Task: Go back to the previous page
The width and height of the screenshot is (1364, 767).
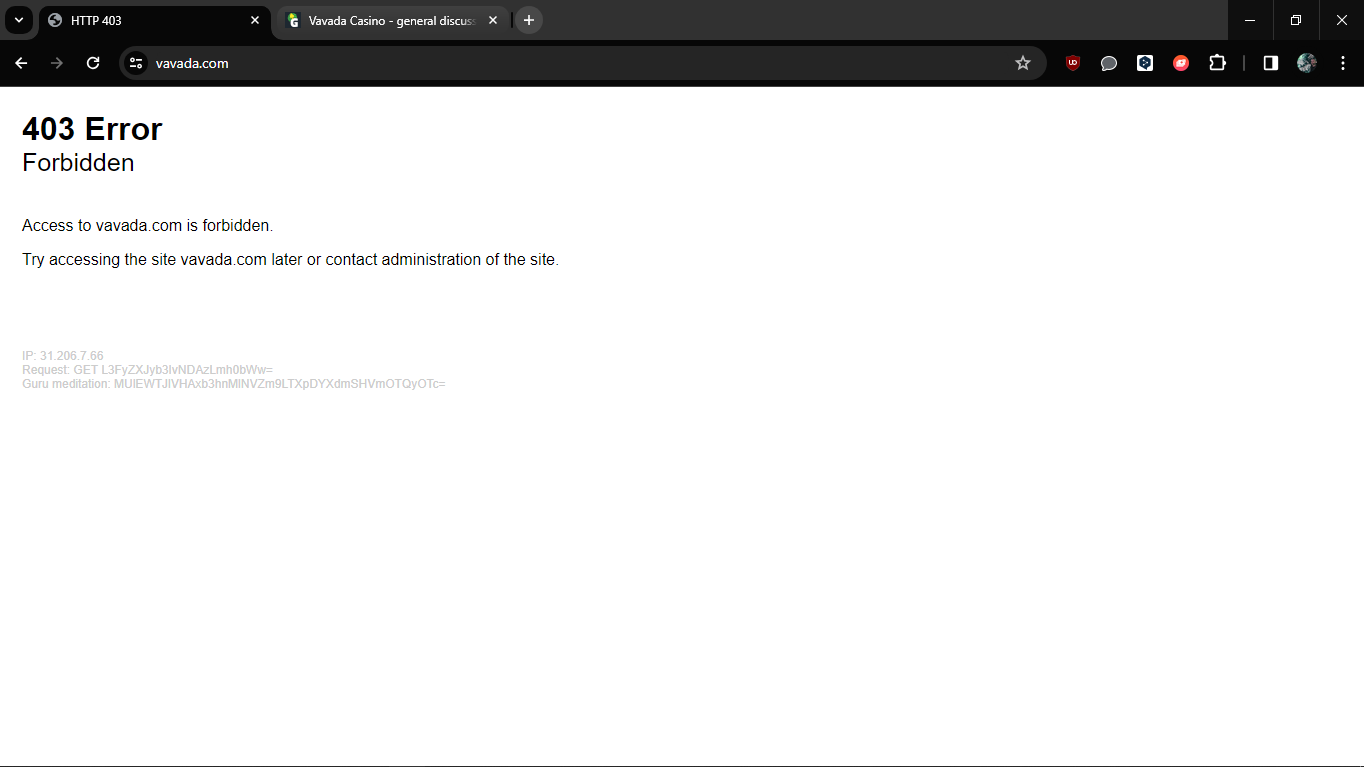Action: click(21, 63)
